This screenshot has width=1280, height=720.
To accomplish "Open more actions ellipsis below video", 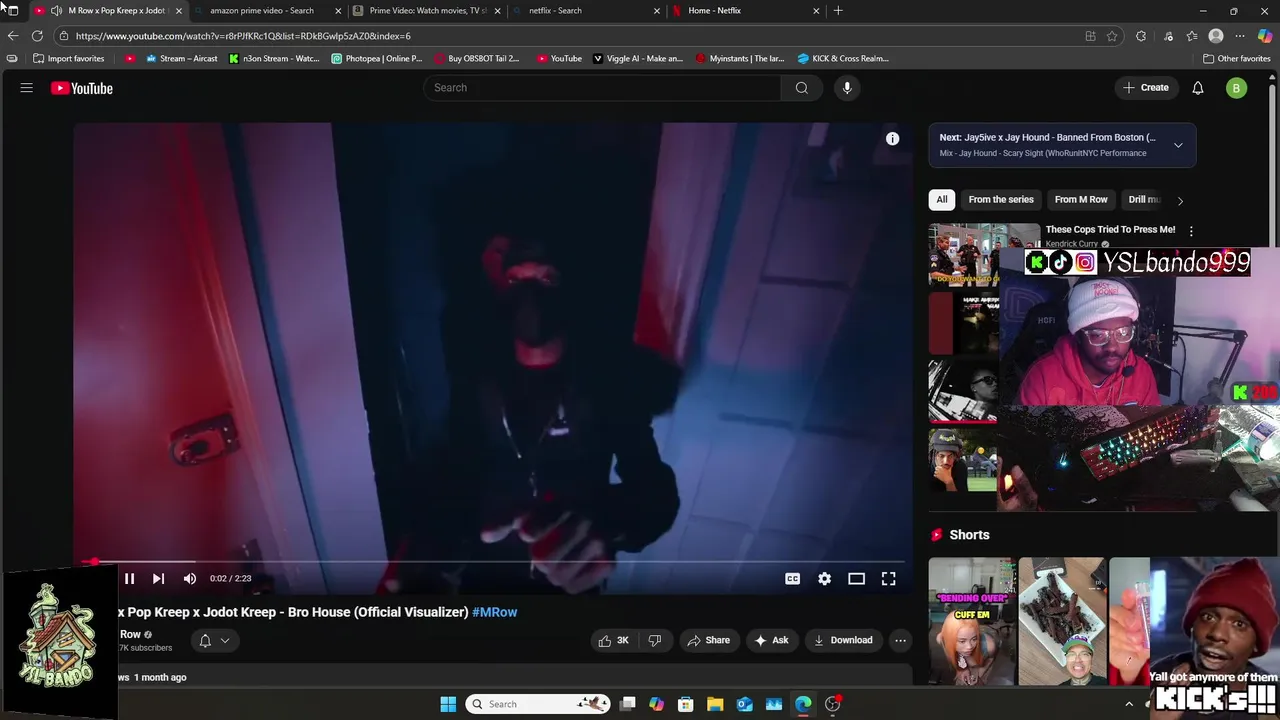I will [900, 640].
